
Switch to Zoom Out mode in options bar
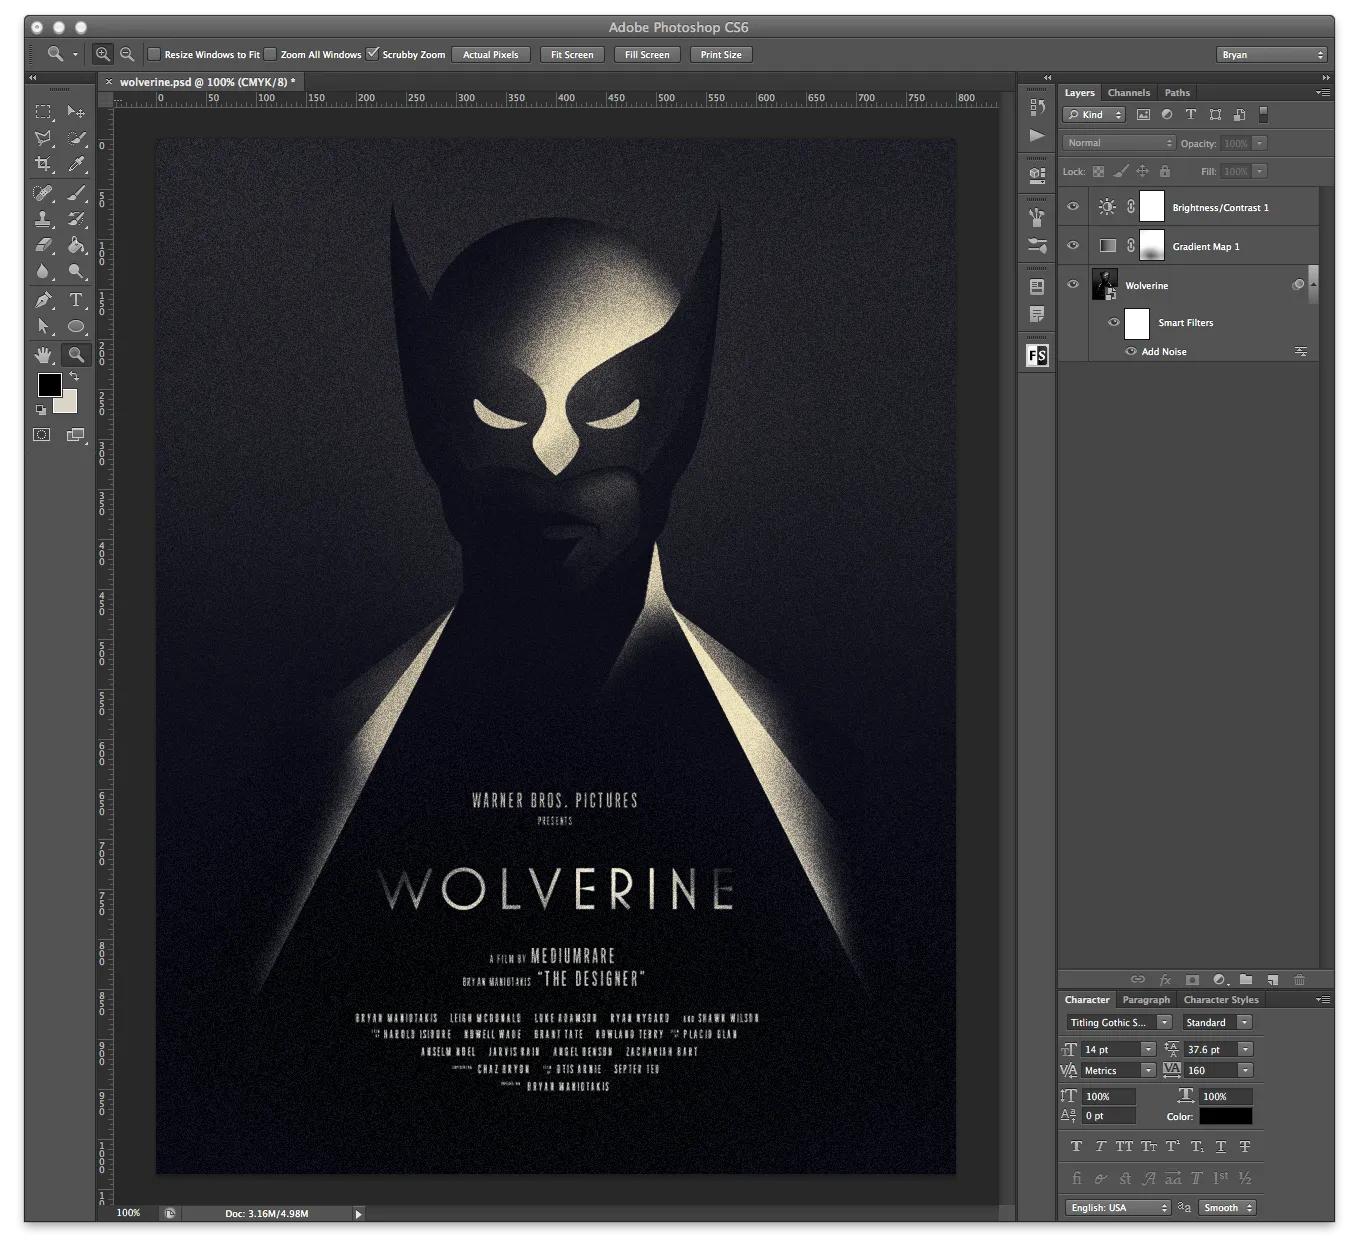tap(127, 55)
